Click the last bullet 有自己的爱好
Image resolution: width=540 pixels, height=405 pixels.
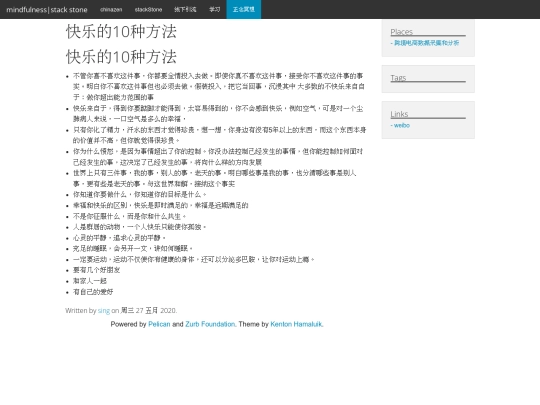93,292
